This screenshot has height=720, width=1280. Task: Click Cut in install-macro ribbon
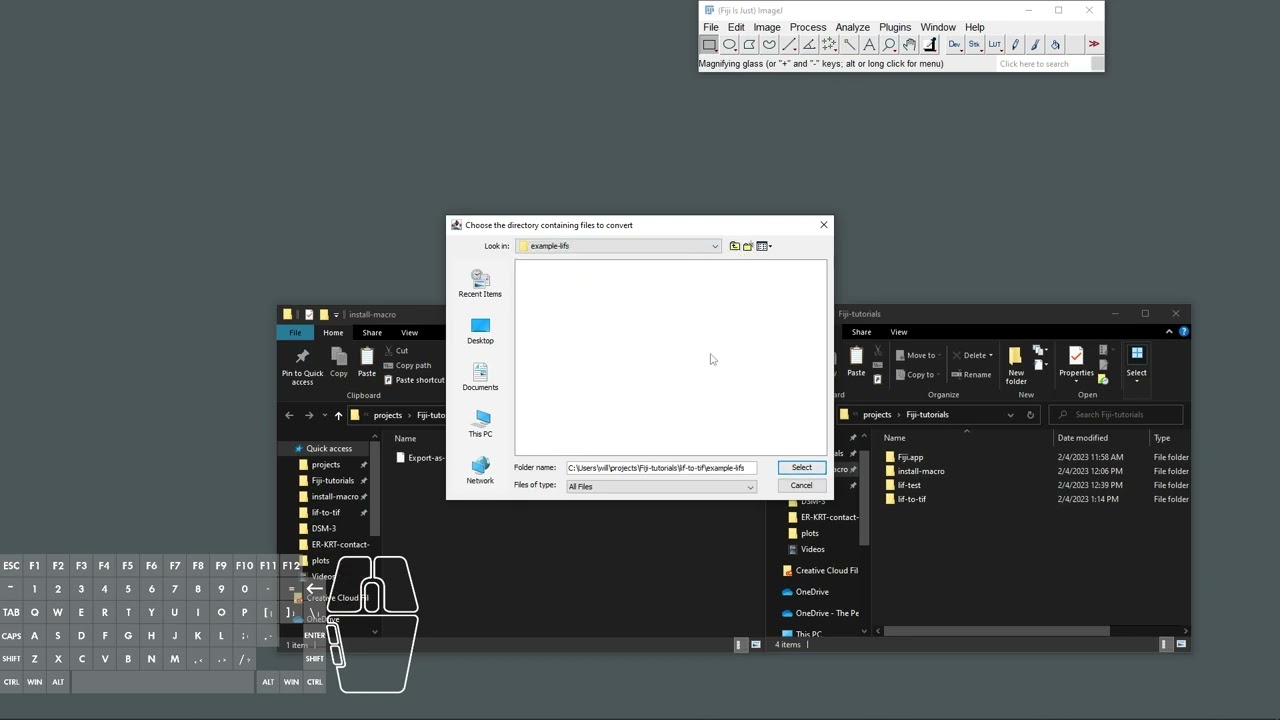(396, 350)
